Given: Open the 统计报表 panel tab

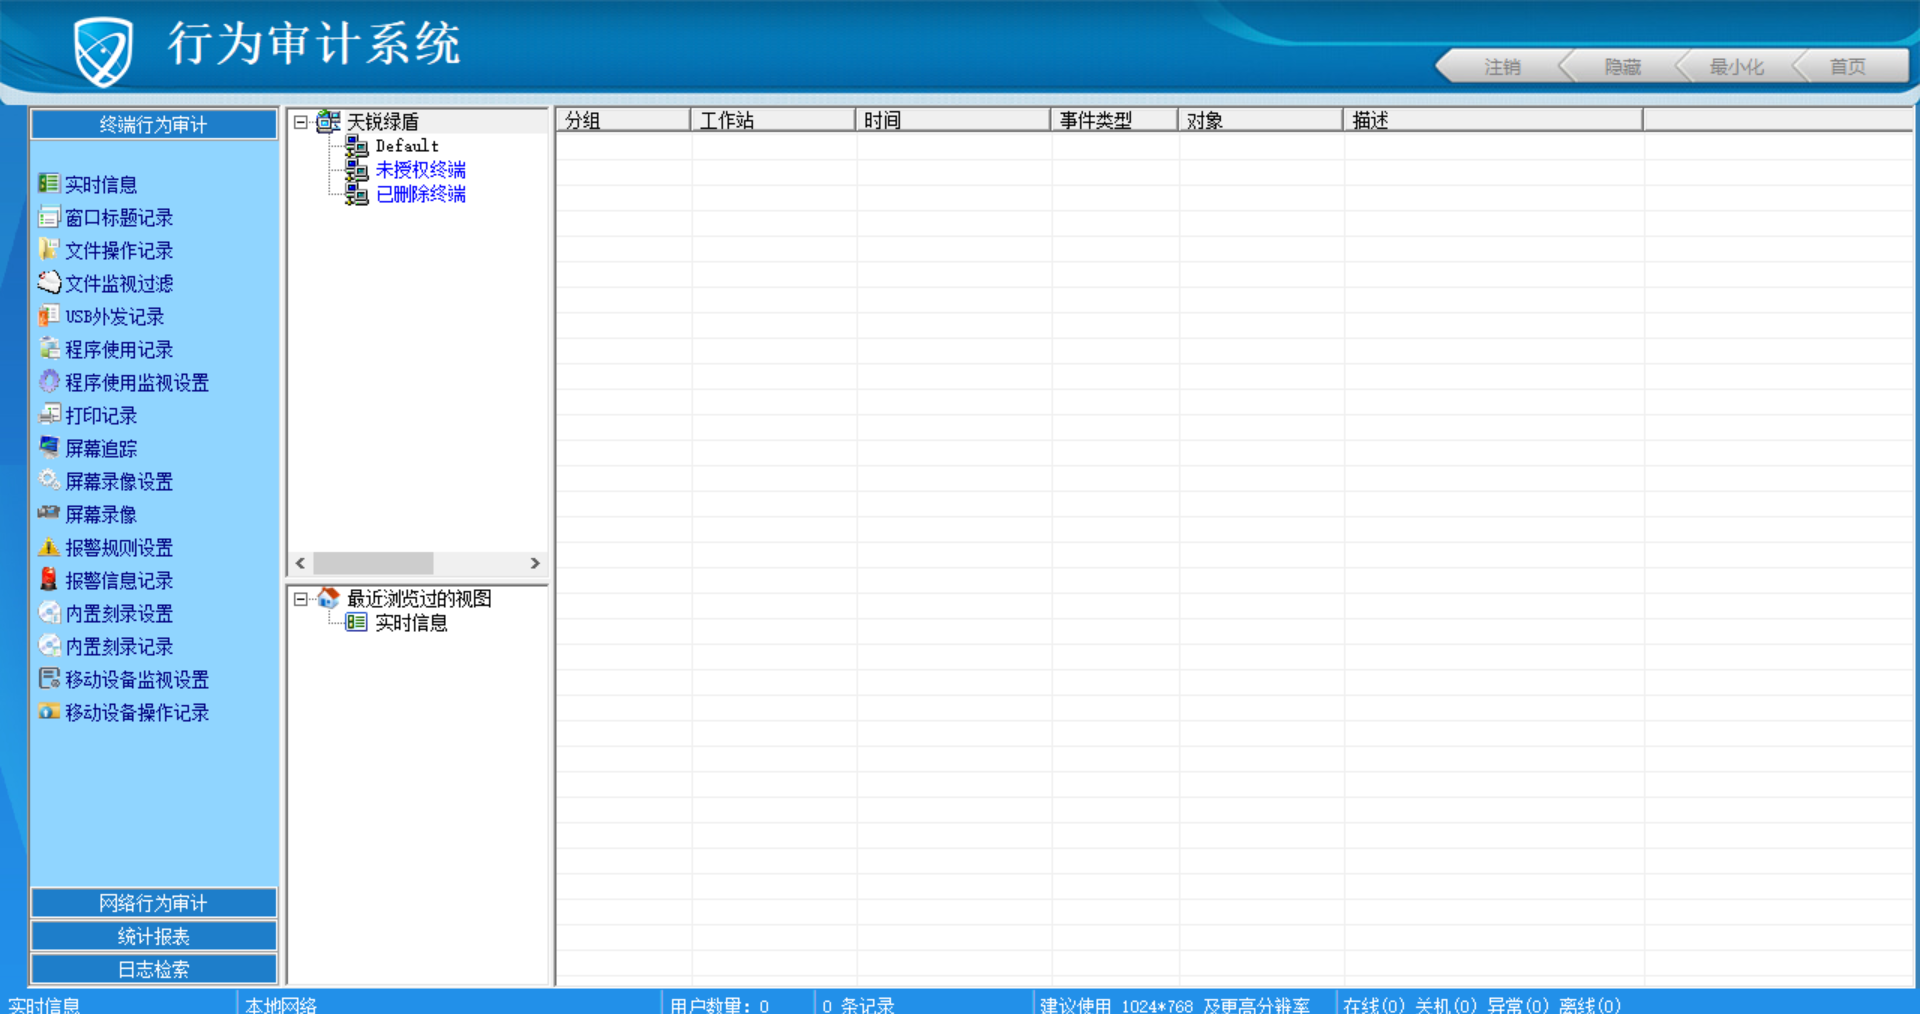Looking at the screenshot, I should (x=154, y=936).
